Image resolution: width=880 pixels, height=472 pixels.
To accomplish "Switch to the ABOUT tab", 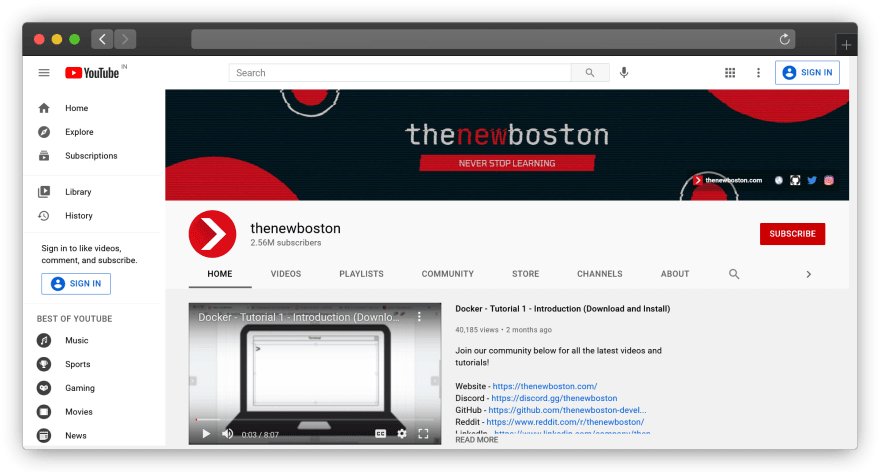I will tap(675, 274).
